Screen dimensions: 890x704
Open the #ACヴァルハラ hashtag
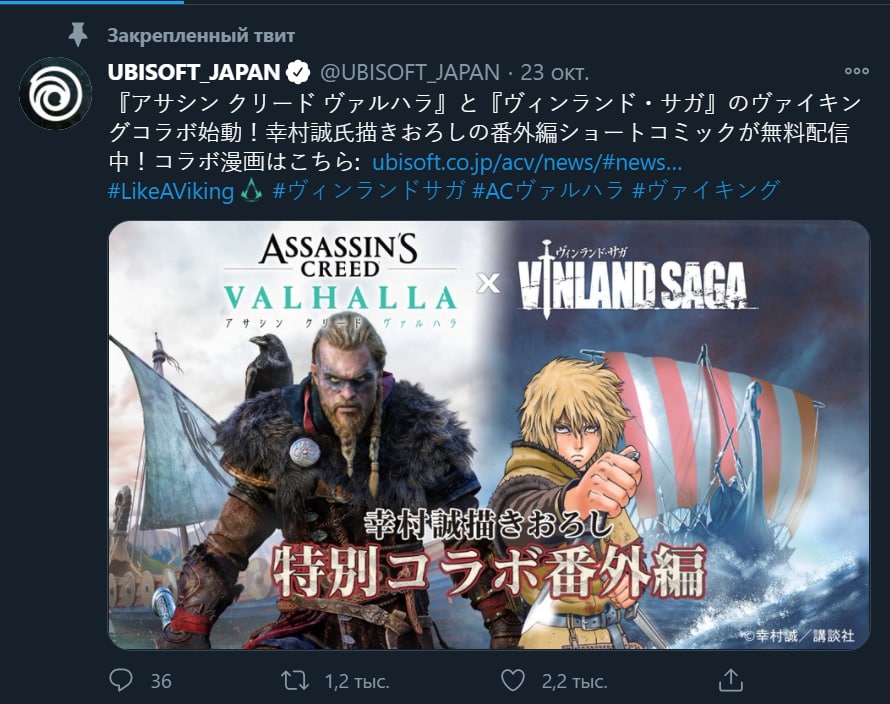coord(548,191)
